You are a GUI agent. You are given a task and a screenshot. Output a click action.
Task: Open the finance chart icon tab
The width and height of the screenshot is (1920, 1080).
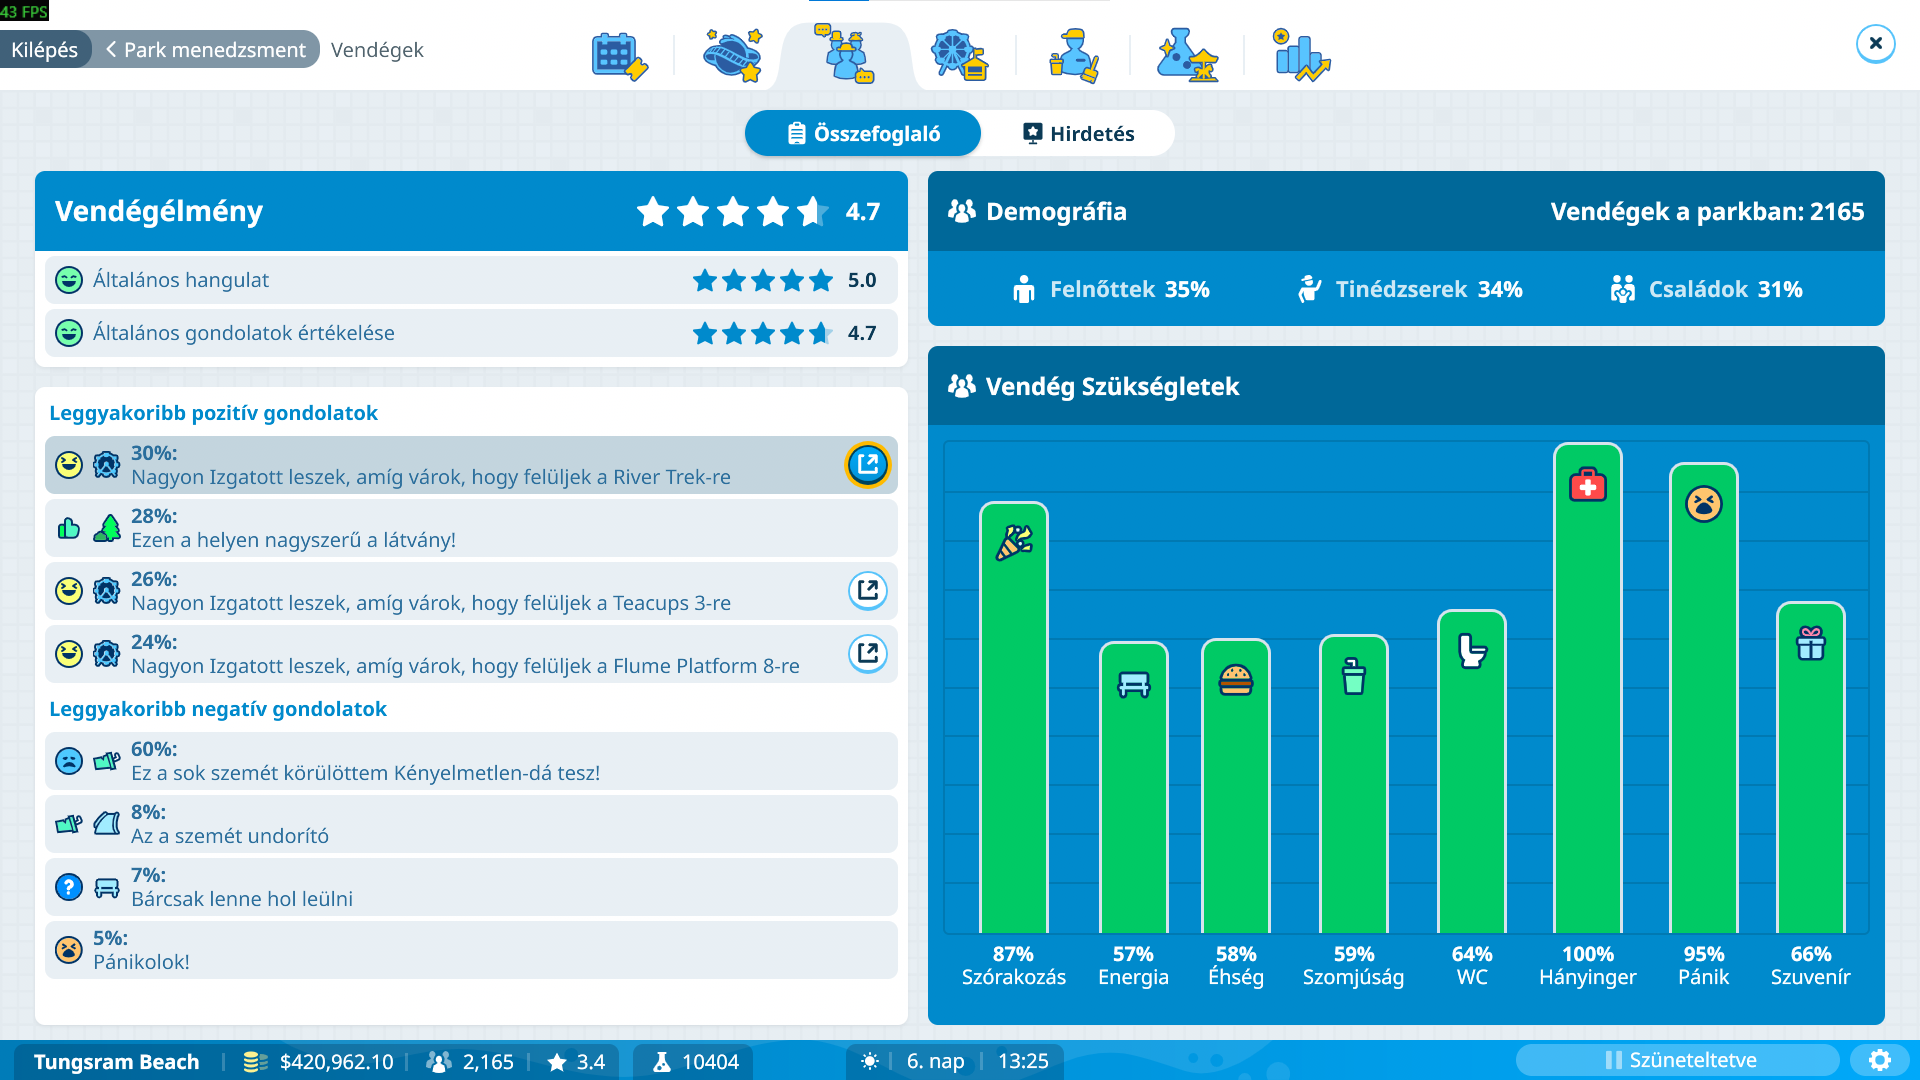(x=1300, y=56)
